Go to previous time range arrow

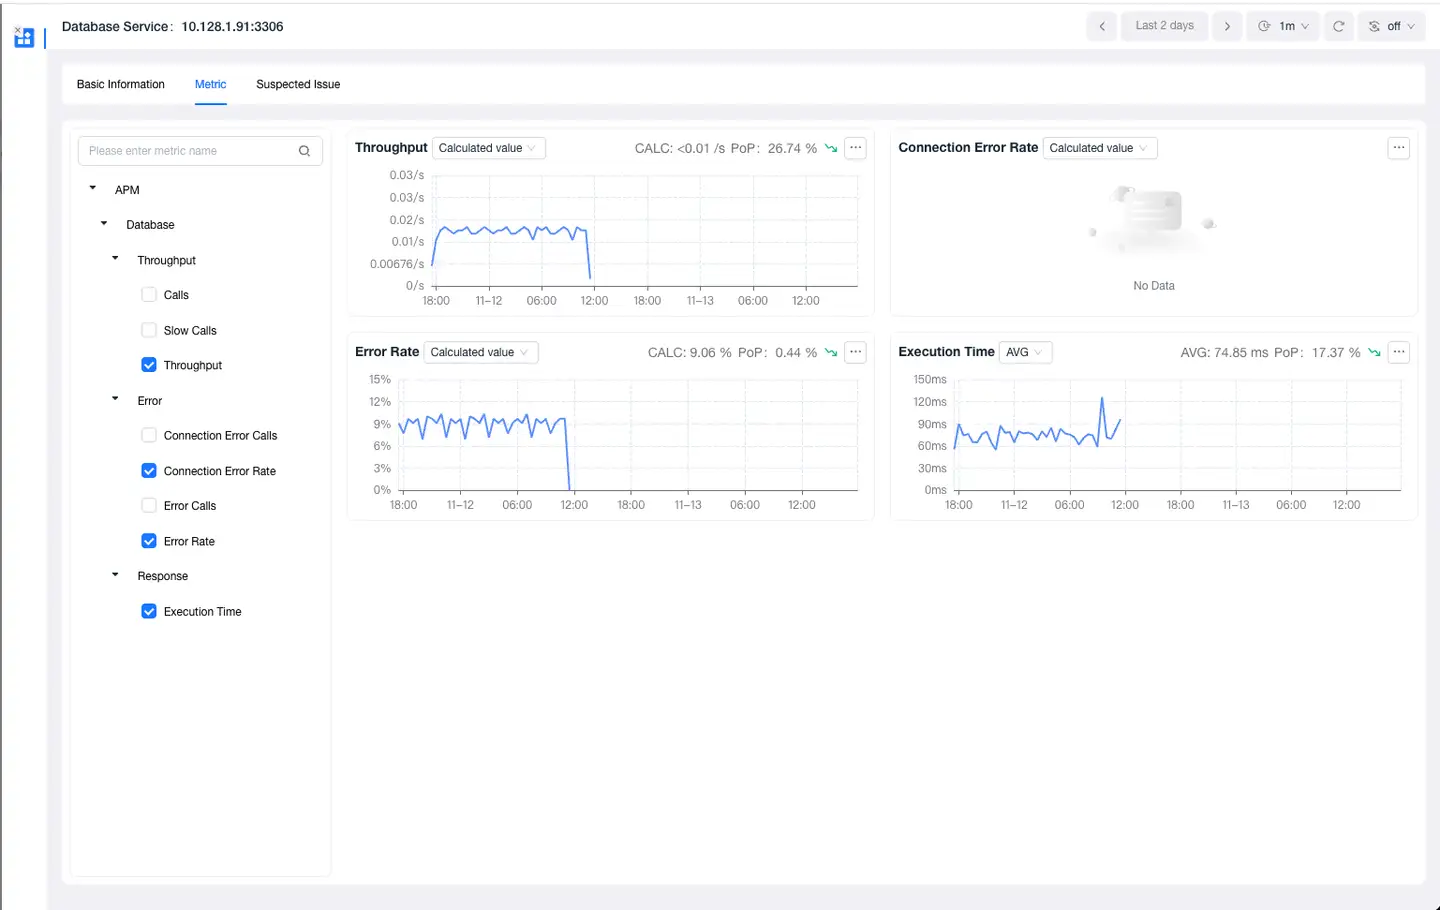(1101, 26)
